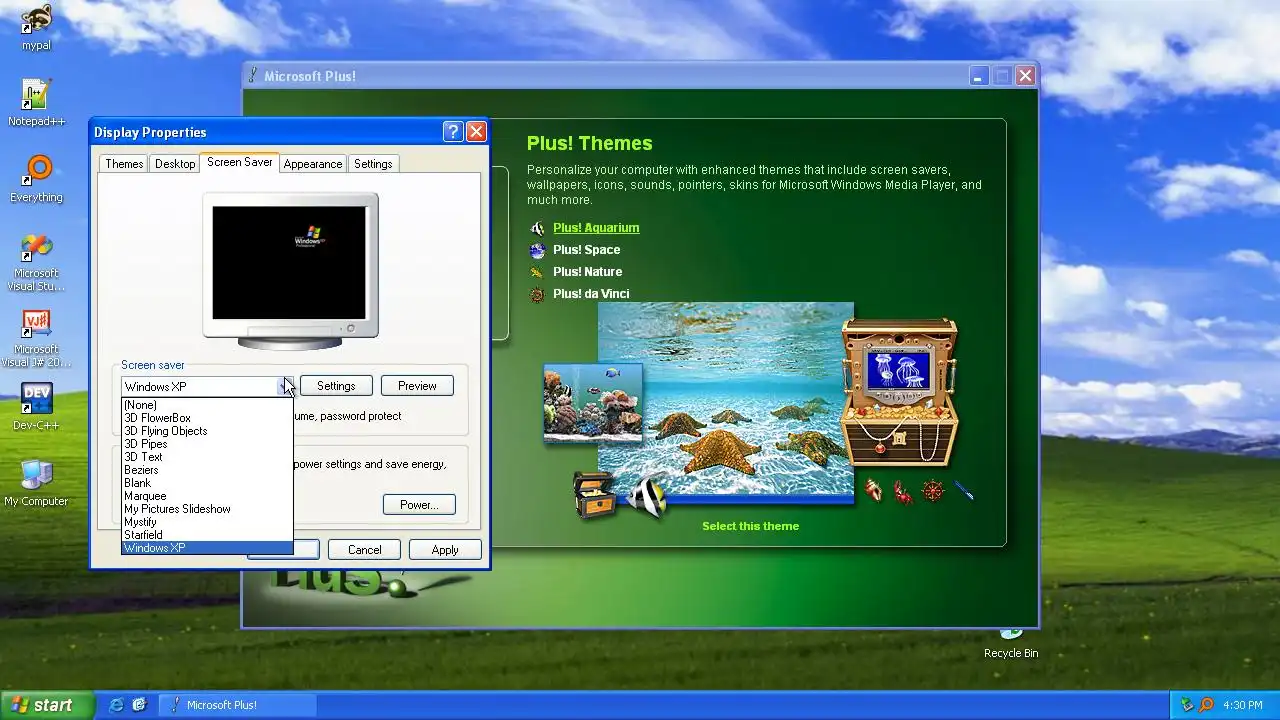Open the mypal desktop icon
The height and width of the screenshot is (720, 1280).
pos(36,27)
